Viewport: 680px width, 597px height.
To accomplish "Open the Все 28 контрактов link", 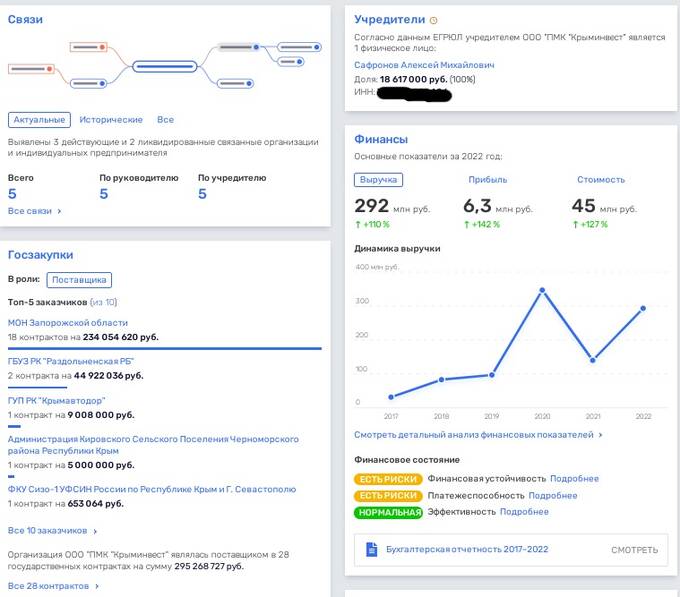I will tap(48, 586).
